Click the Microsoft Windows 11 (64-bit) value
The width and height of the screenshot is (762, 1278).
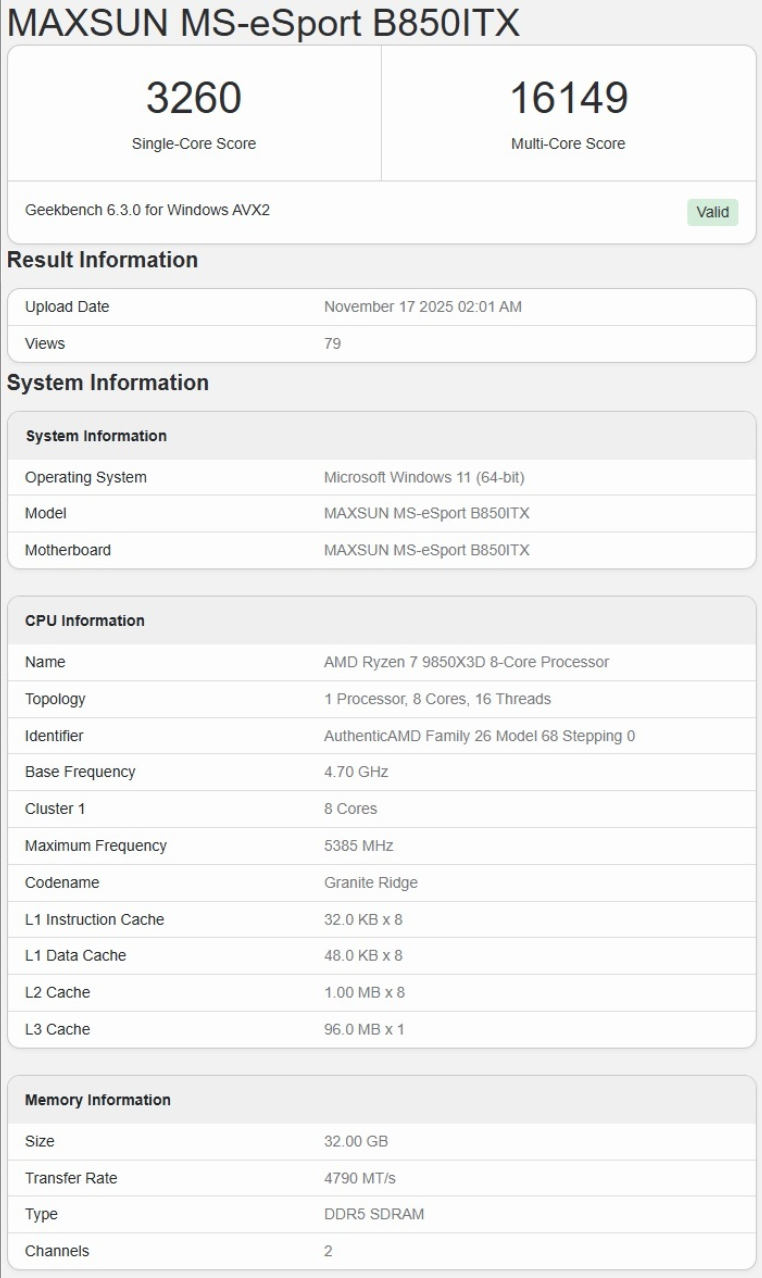pyautogui.click(x=424, y=477)
